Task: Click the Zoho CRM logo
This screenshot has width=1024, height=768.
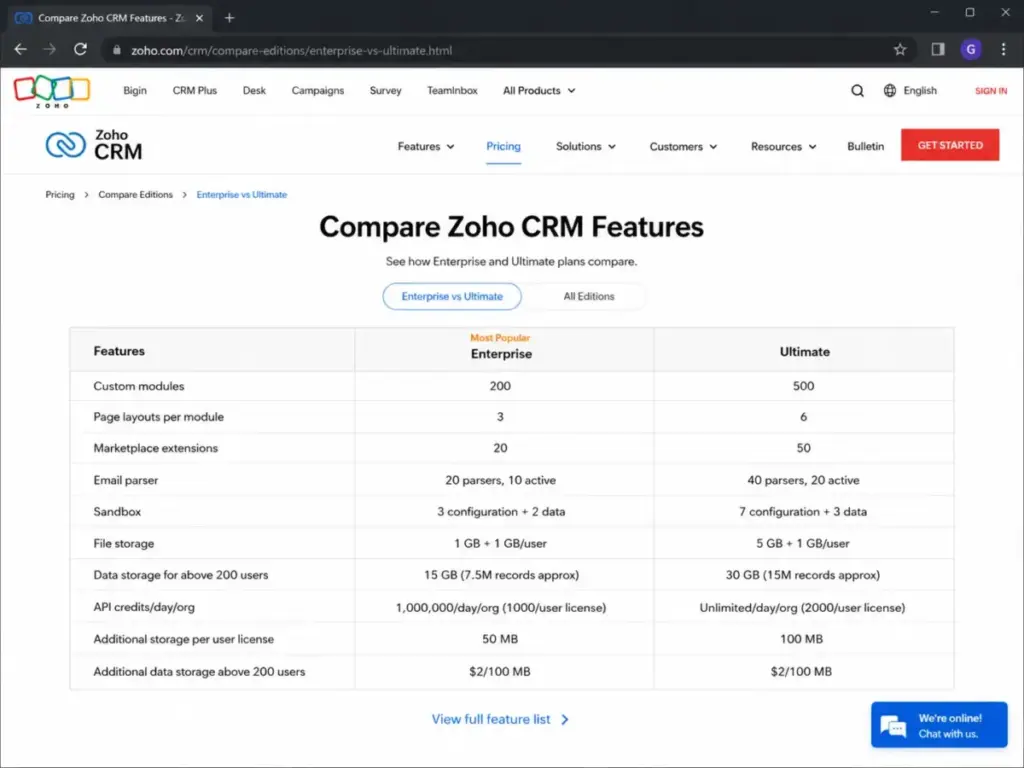Action: click(x=94, y=145)
